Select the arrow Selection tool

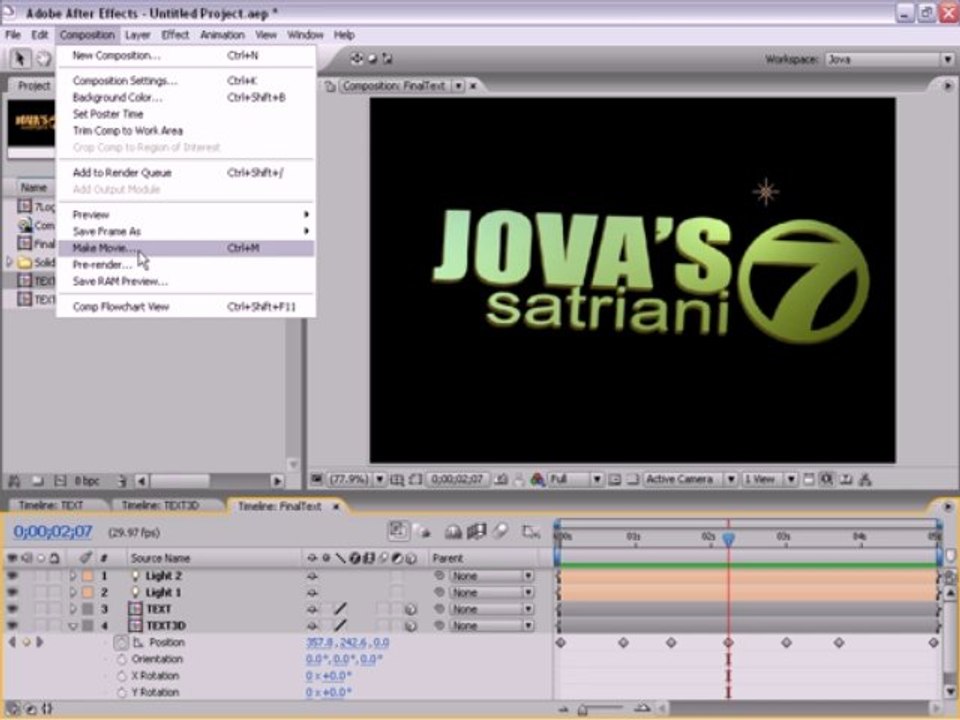[x=20, y=59]
